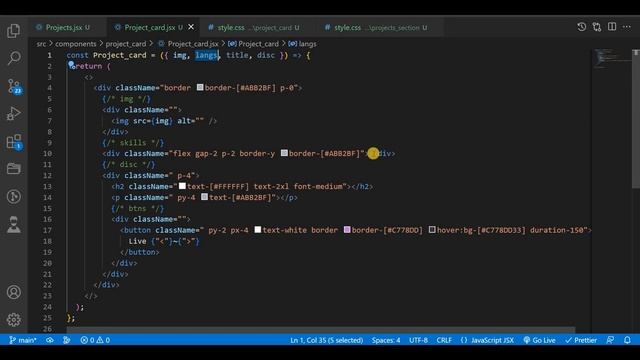Open the editor More Actions ellipsis

coord(627,27)
